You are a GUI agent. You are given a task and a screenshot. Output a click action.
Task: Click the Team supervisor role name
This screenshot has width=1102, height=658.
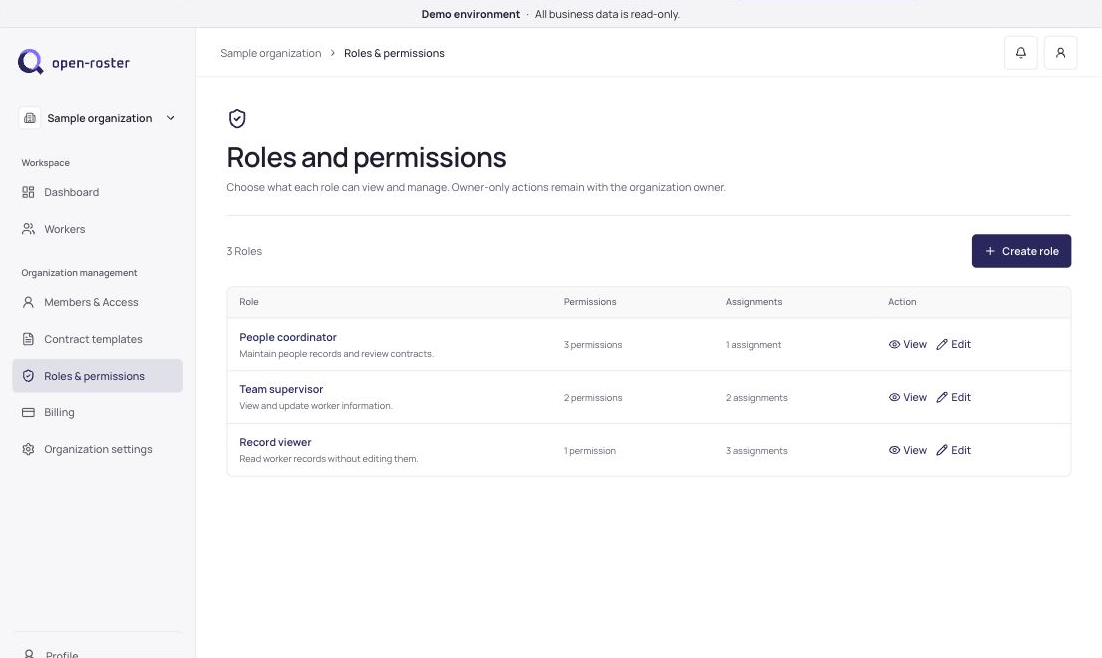[281, 389]
